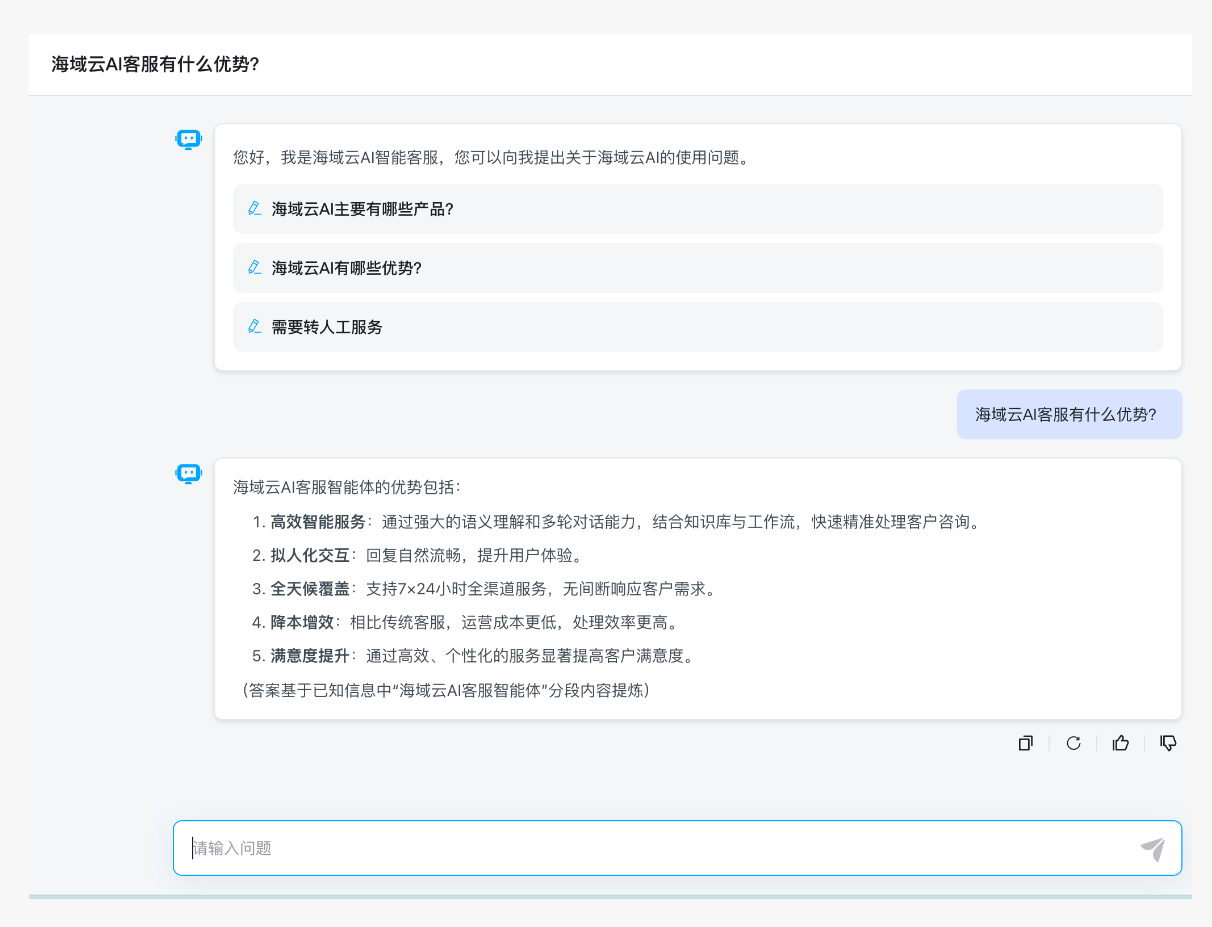Click the pencil icon beside 海域云AI主要有哪些产品?
This screenshot has width=1212, height=927.
click(x=254, y=209)
